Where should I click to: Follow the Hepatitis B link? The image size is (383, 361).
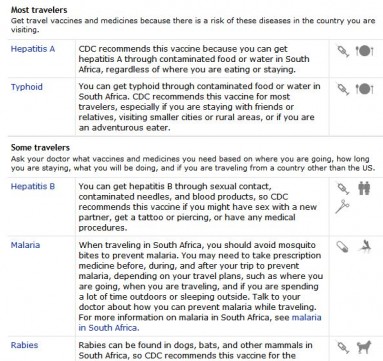click(33, 186)
